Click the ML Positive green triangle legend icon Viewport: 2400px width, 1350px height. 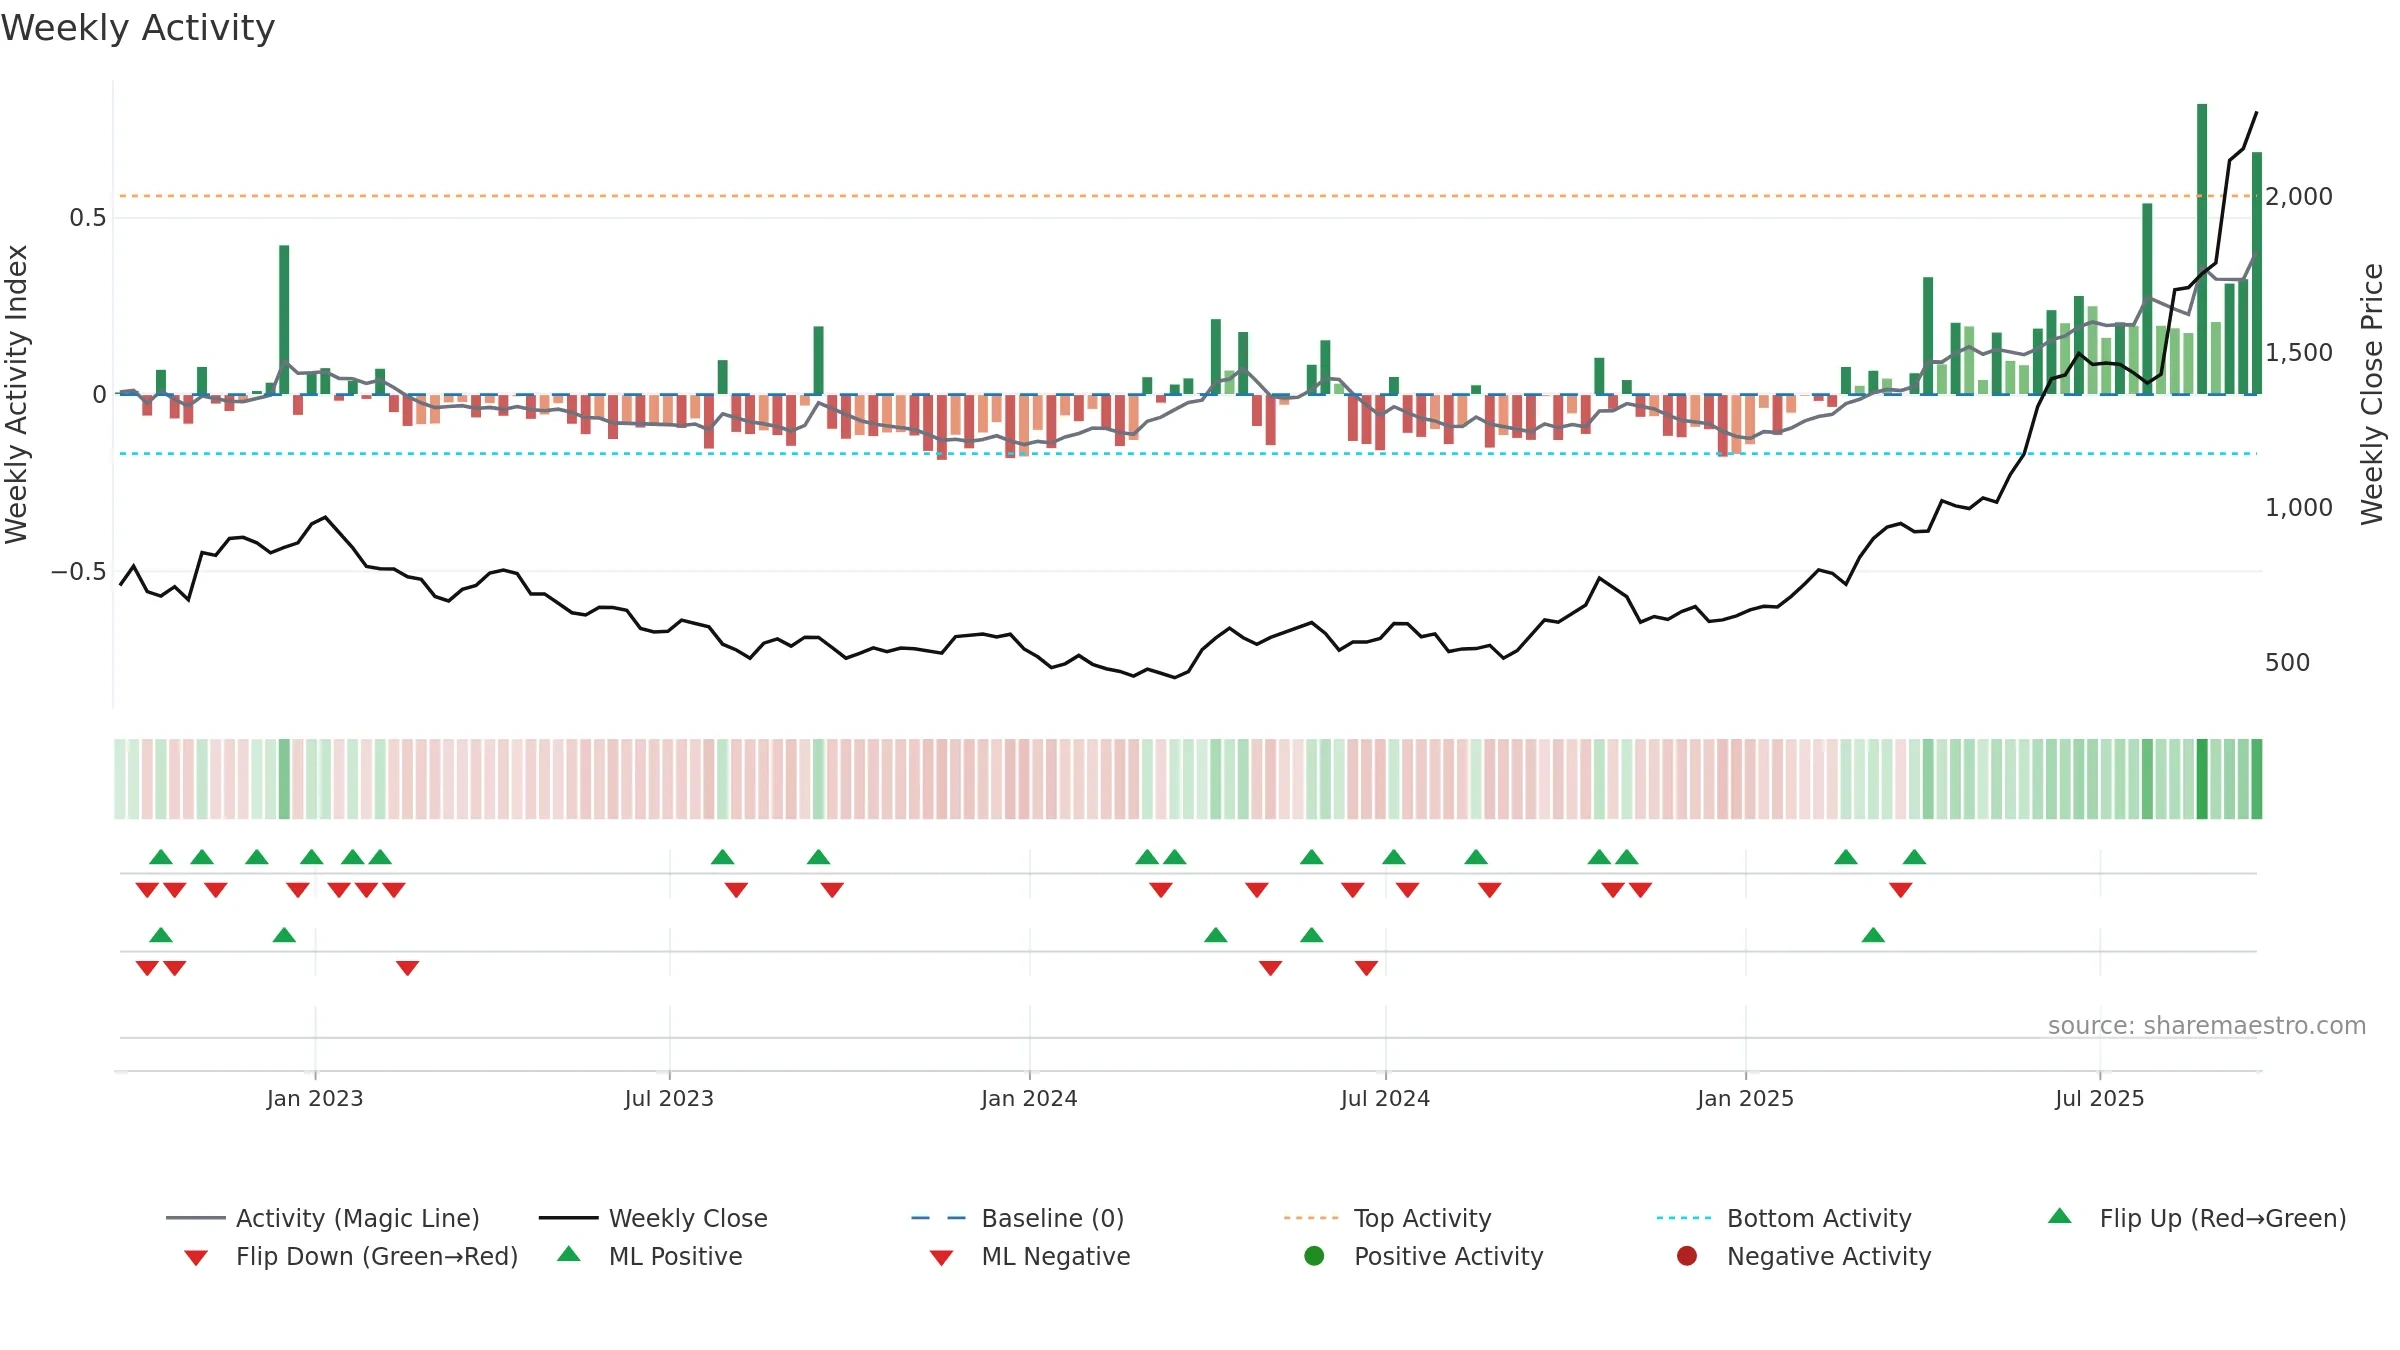coord(569,1254)
